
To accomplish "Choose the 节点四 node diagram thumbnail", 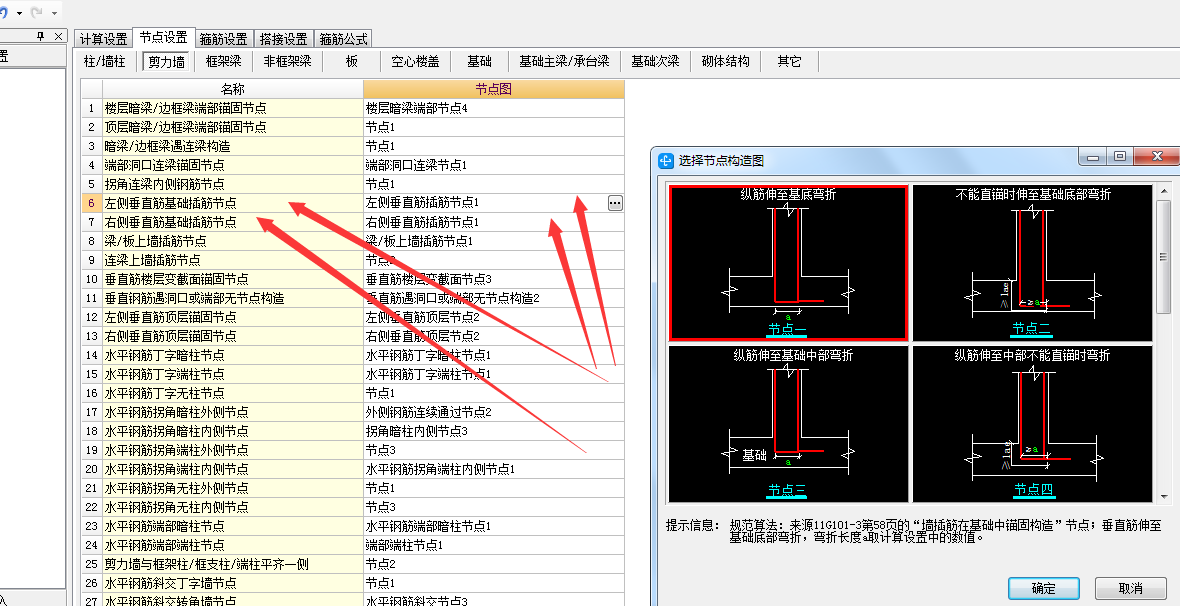I will [x=1032, y=423].
